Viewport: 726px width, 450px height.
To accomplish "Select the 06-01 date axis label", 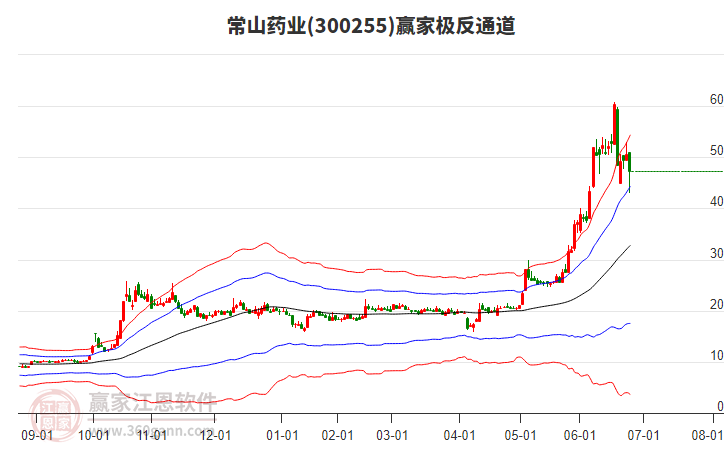I will point(579,436).
